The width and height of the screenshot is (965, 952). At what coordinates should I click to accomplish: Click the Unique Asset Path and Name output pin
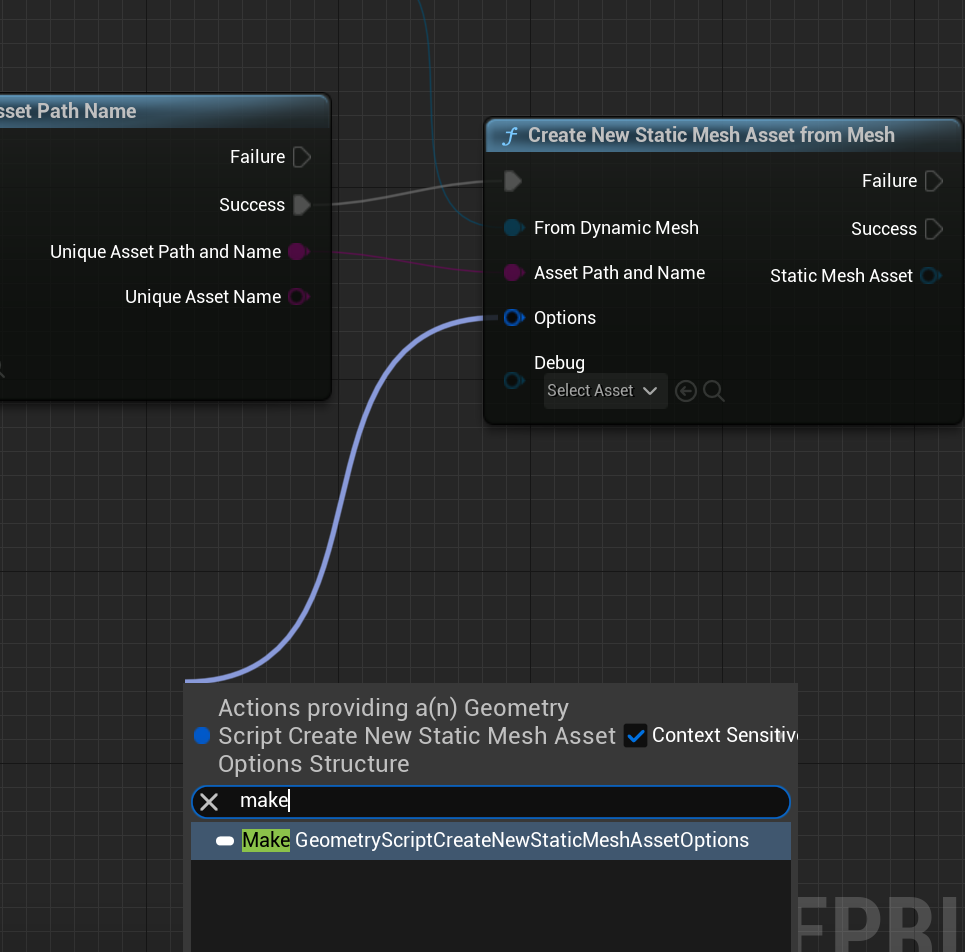[x=298, y=252]
